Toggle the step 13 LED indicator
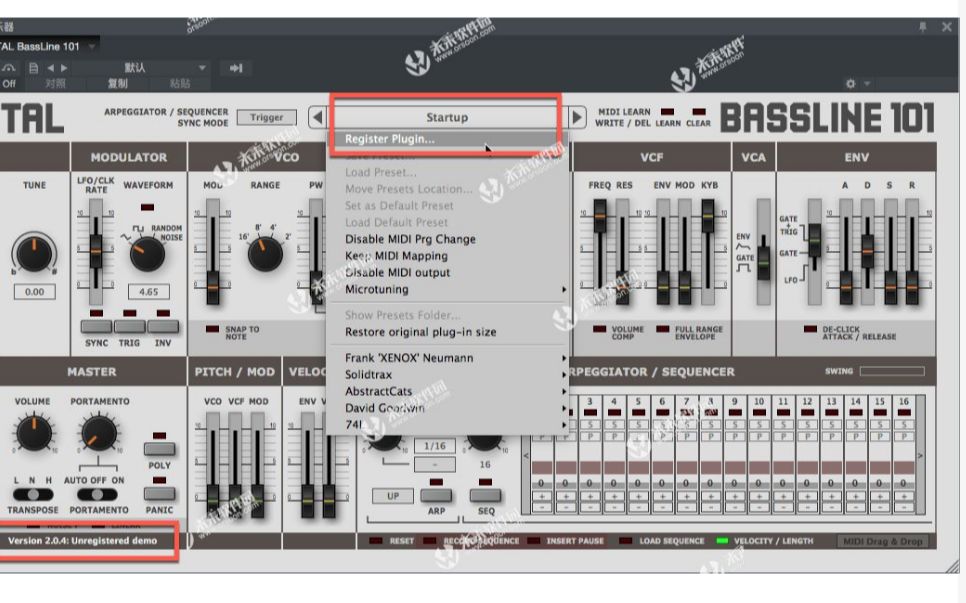Image resolution: width=966 pixels, height=603 pixels. click(x=832, y=413)
